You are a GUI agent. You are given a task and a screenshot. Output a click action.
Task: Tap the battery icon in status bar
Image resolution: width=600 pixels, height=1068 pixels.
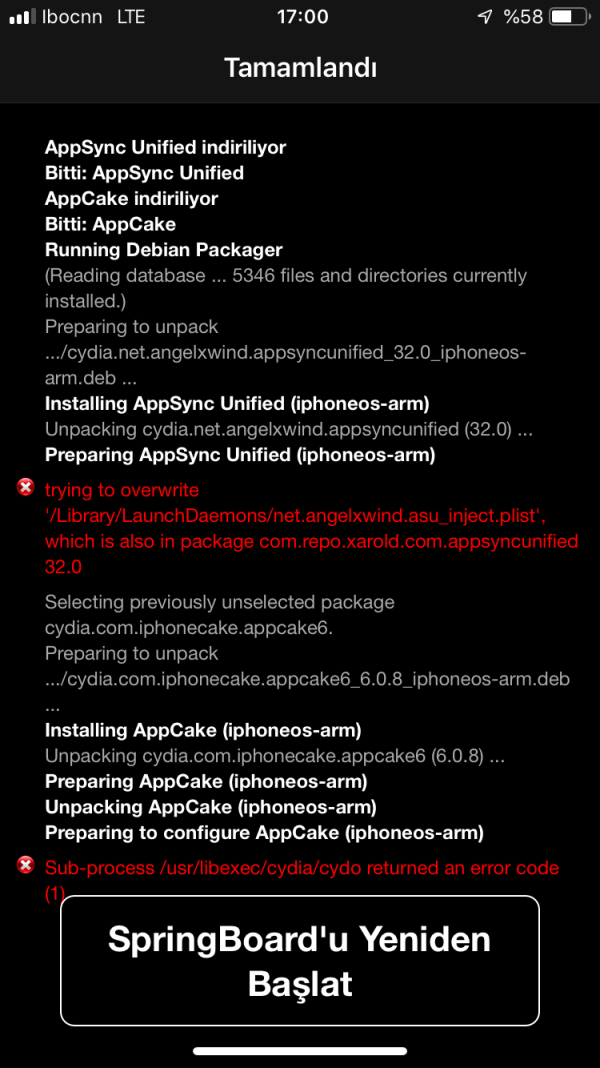tap(567, 17)
